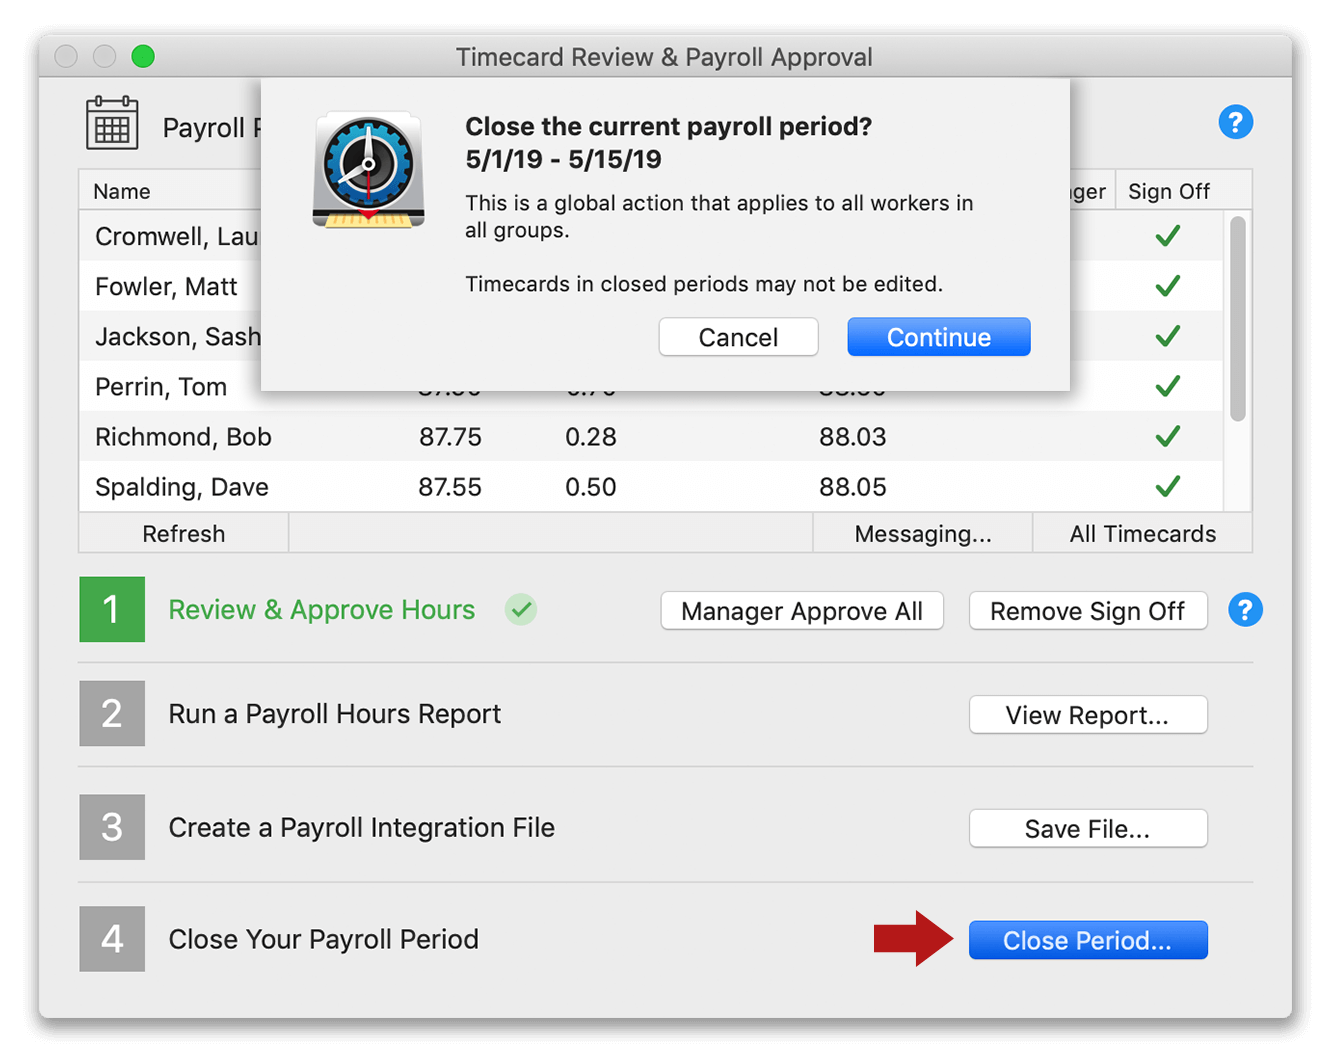The height and width of the screenshot is (1048, 1325).
Task: Continue closing the current payroll period
Action: (x=938, y=337)
